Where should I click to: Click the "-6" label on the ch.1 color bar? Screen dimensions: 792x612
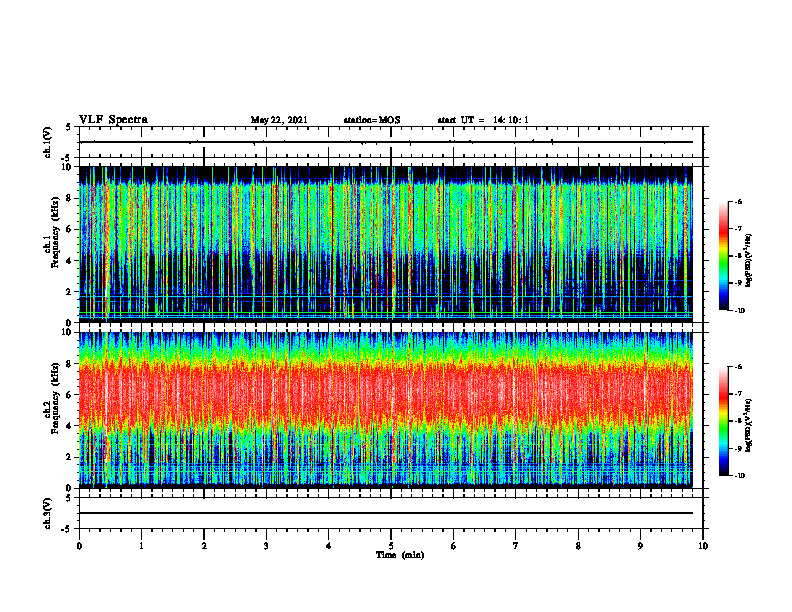(x=738, y=201)
